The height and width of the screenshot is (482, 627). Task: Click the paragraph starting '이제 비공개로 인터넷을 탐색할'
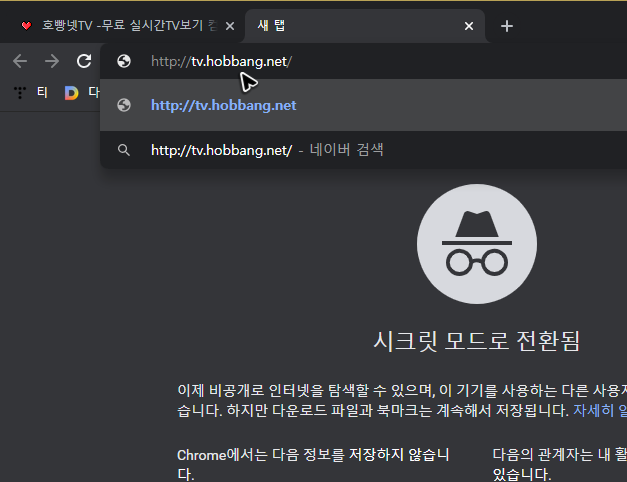point(402,400)
